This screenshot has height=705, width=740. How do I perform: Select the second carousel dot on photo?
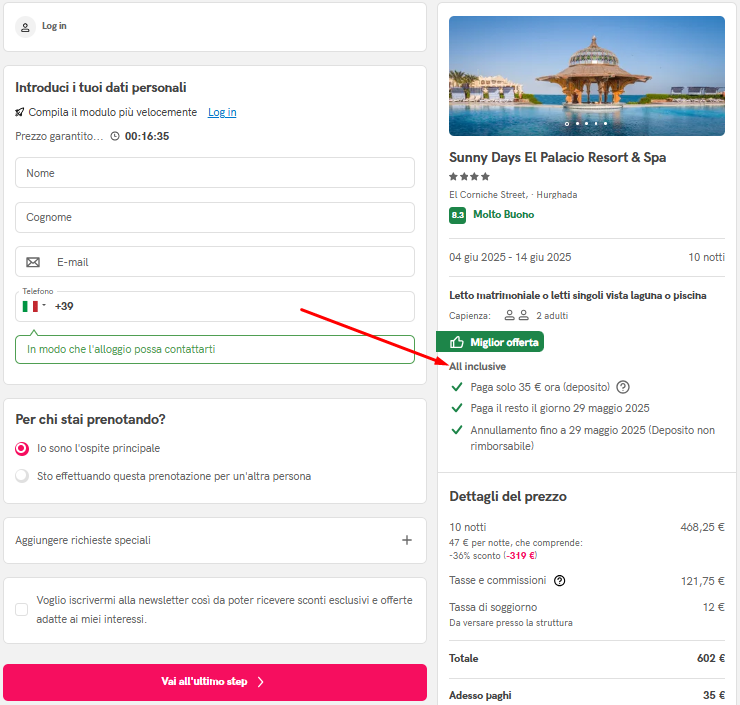tap(577, 124)
